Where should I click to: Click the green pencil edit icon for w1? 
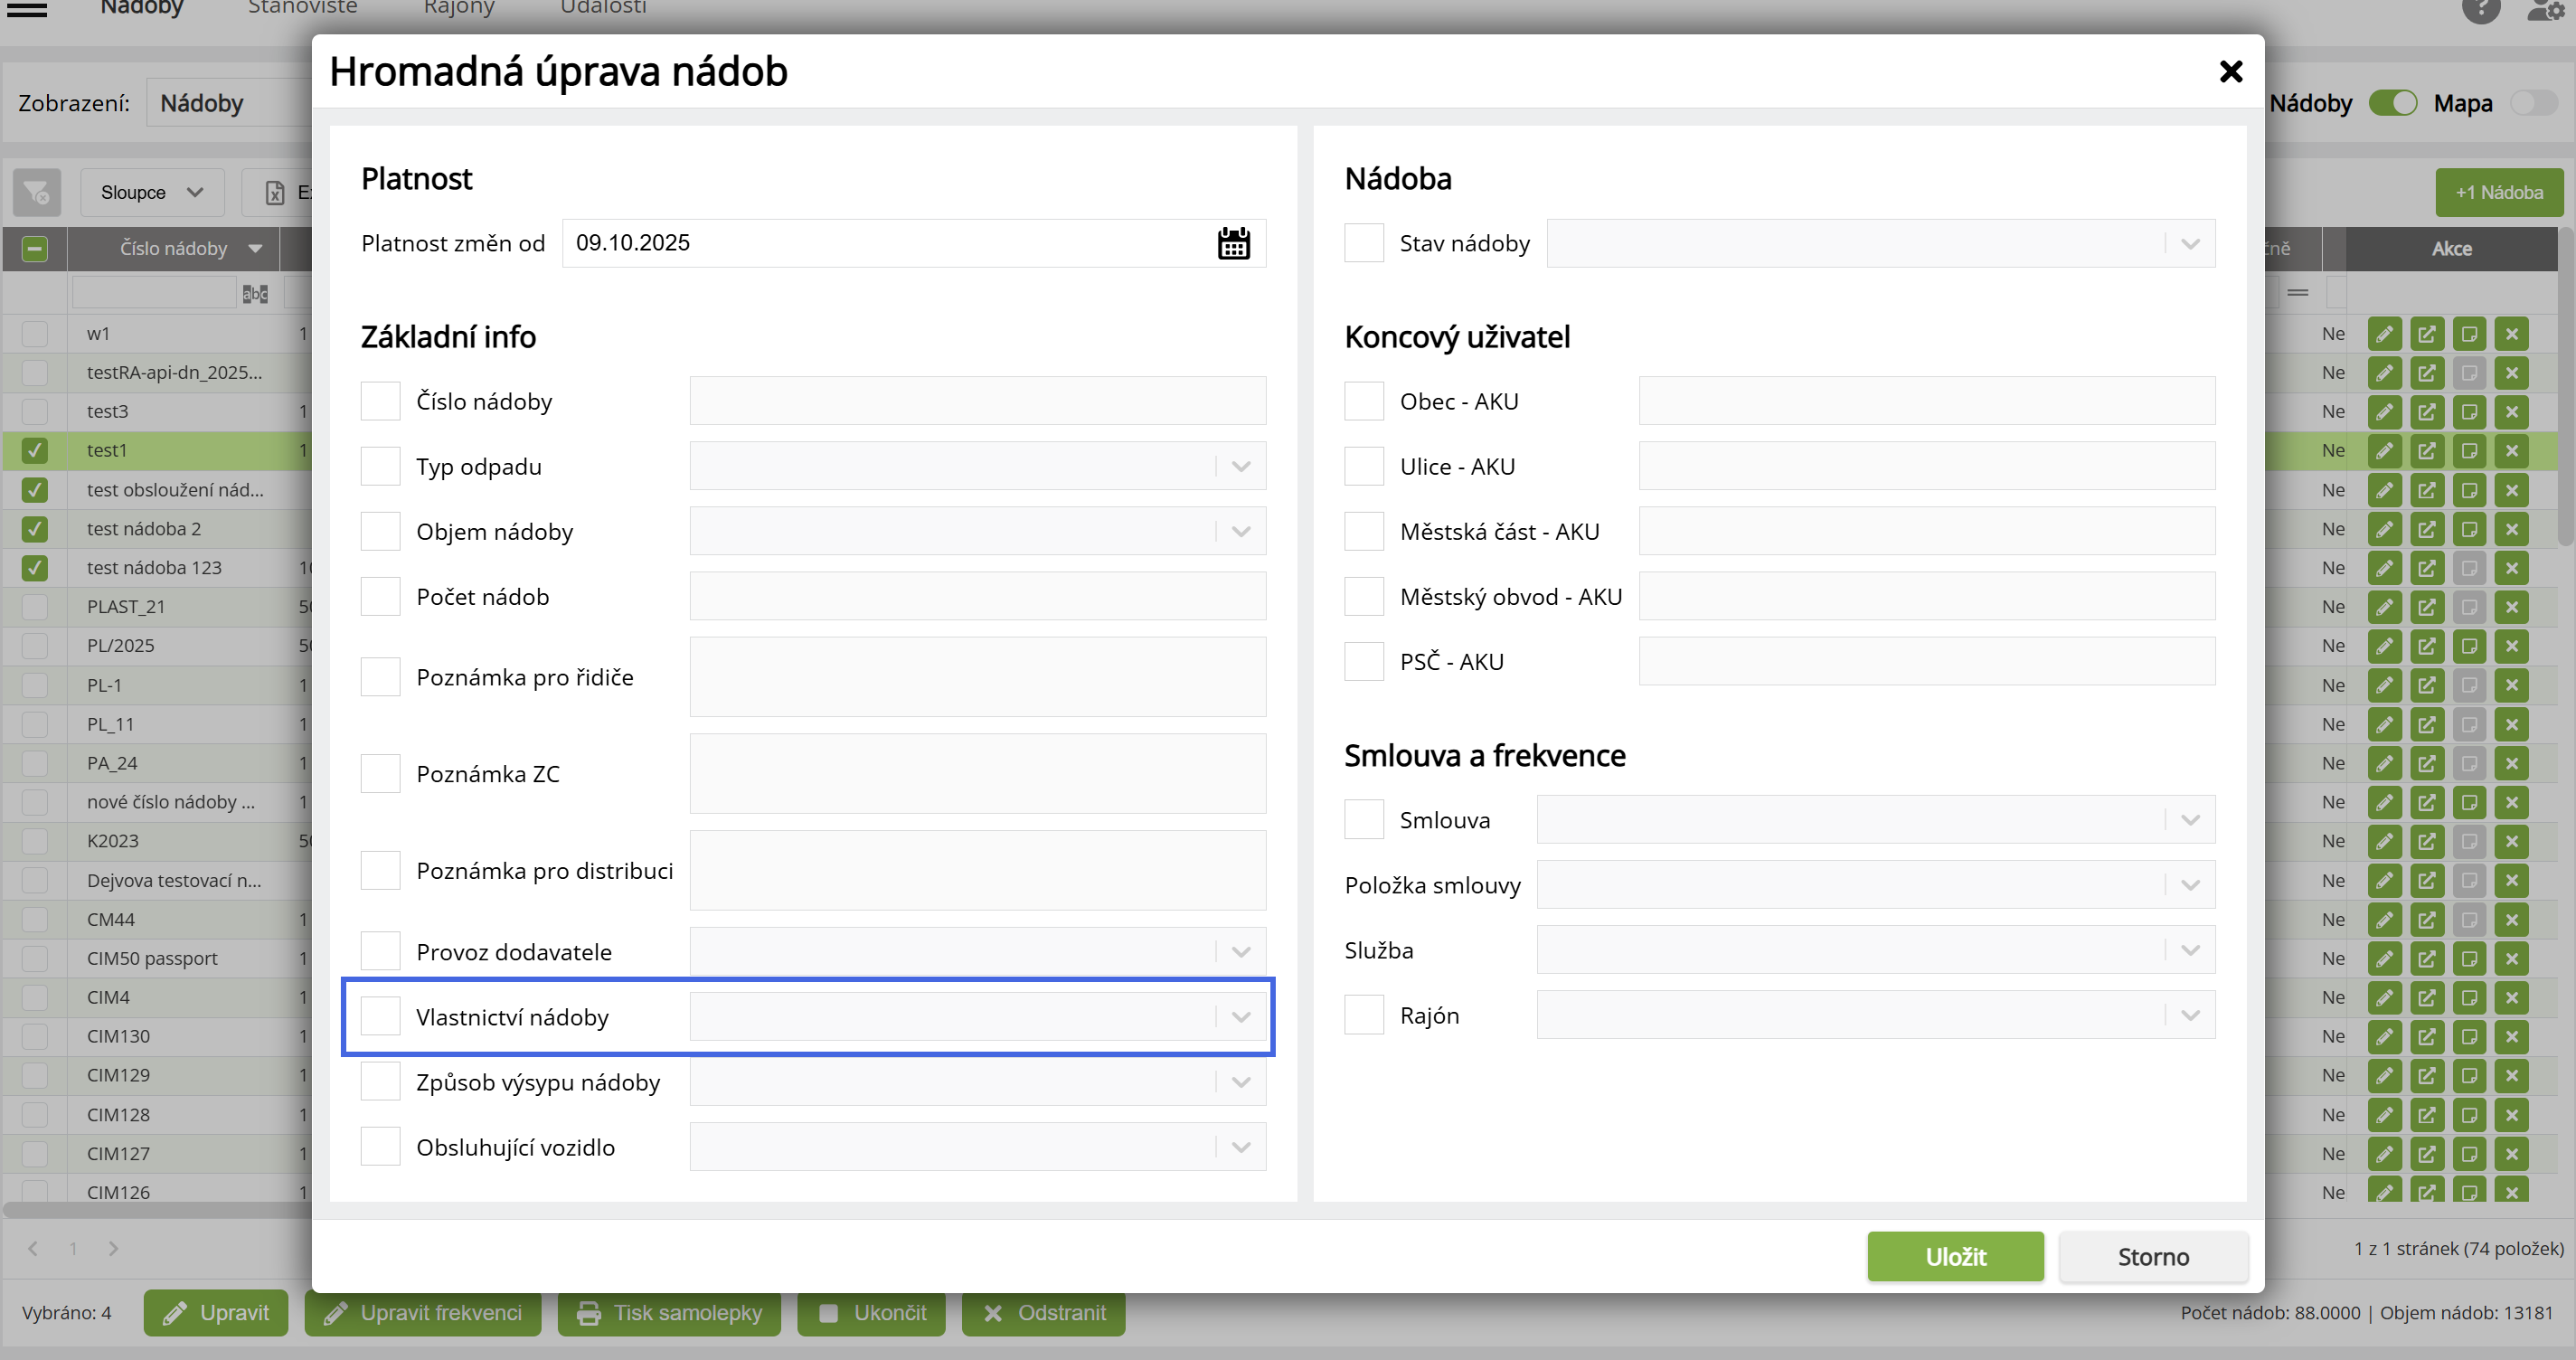(x=2384, y=334)
